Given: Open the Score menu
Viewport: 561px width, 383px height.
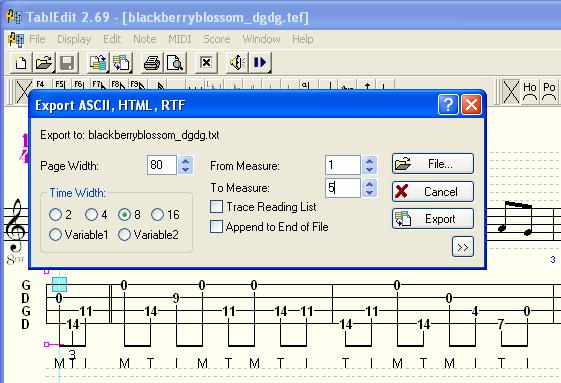Looking at the screenshot, I should [216, 39].
